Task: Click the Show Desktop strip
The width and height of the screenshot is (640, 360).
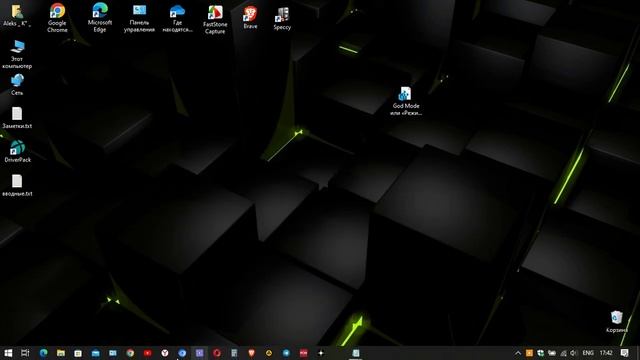Action: [x=638, y=353]
